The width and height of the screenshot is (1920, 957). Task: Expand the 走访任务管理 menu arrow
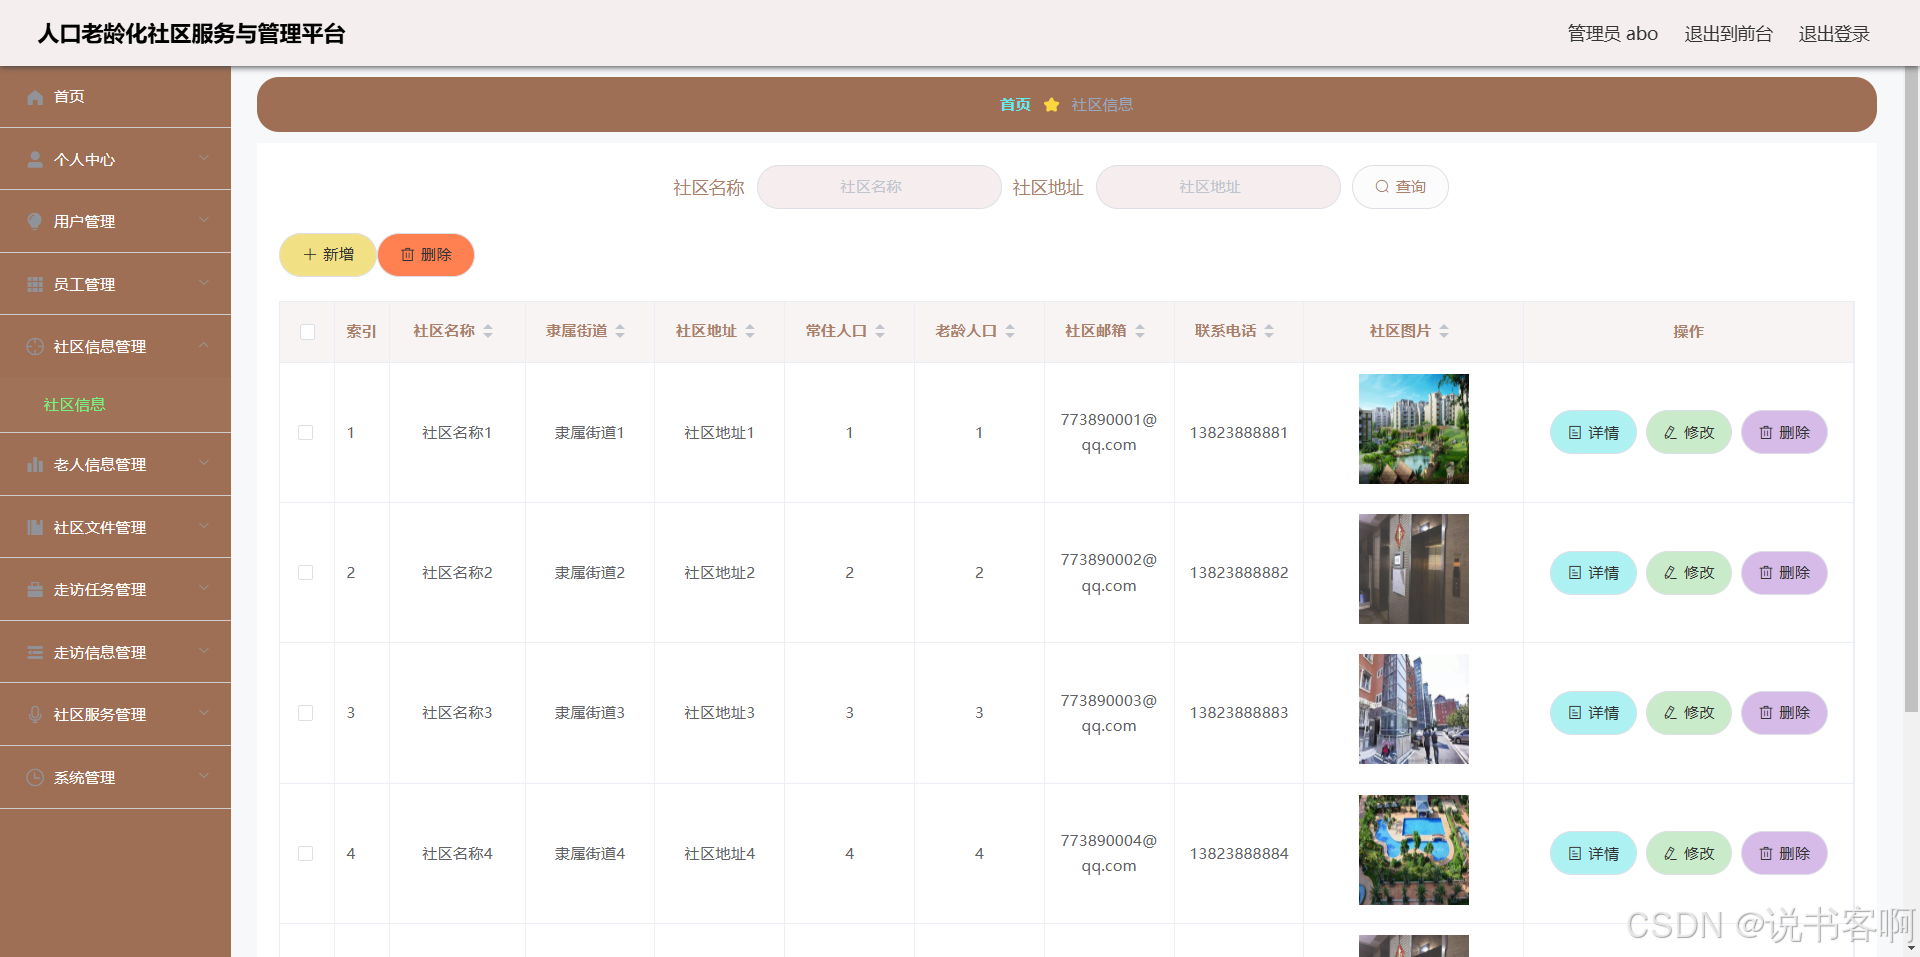click(204, 588)
